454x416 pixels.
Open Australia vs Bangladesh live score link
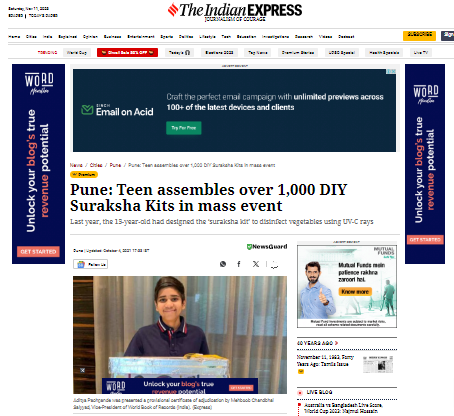[343, 408]
